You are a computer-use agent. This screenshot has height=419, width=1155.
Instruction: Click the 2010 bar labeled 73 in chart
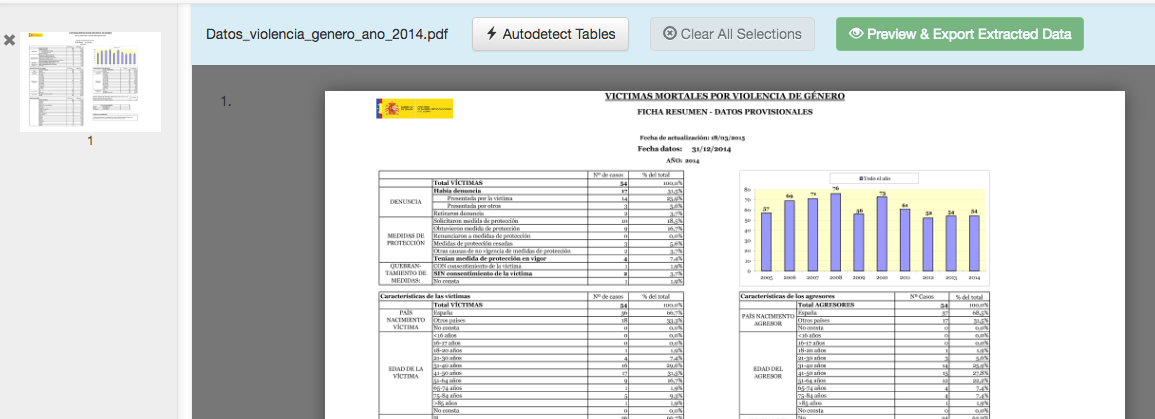coord(882,233)
